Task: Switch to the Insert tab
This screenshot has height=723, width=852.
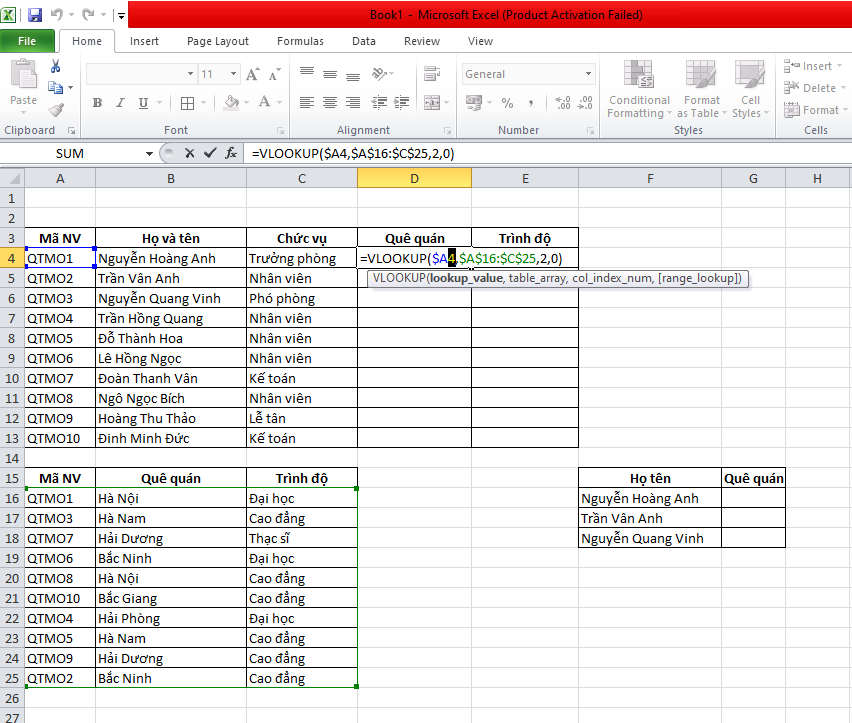Action: coord(144,41)
